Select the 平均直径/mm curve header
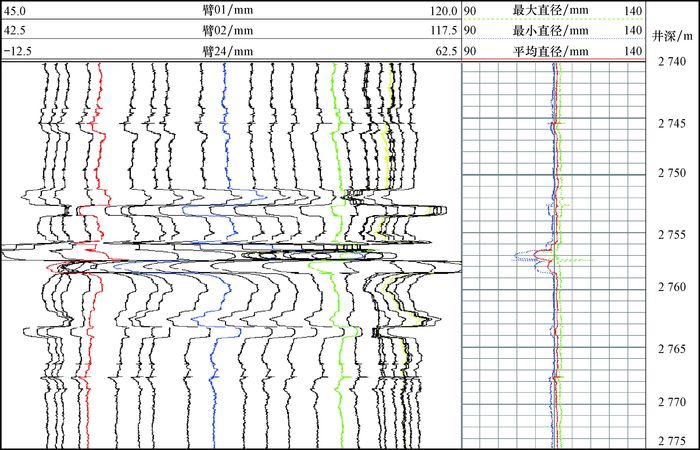700x450 pixels. pyautogui.click(x=549, y=50)
